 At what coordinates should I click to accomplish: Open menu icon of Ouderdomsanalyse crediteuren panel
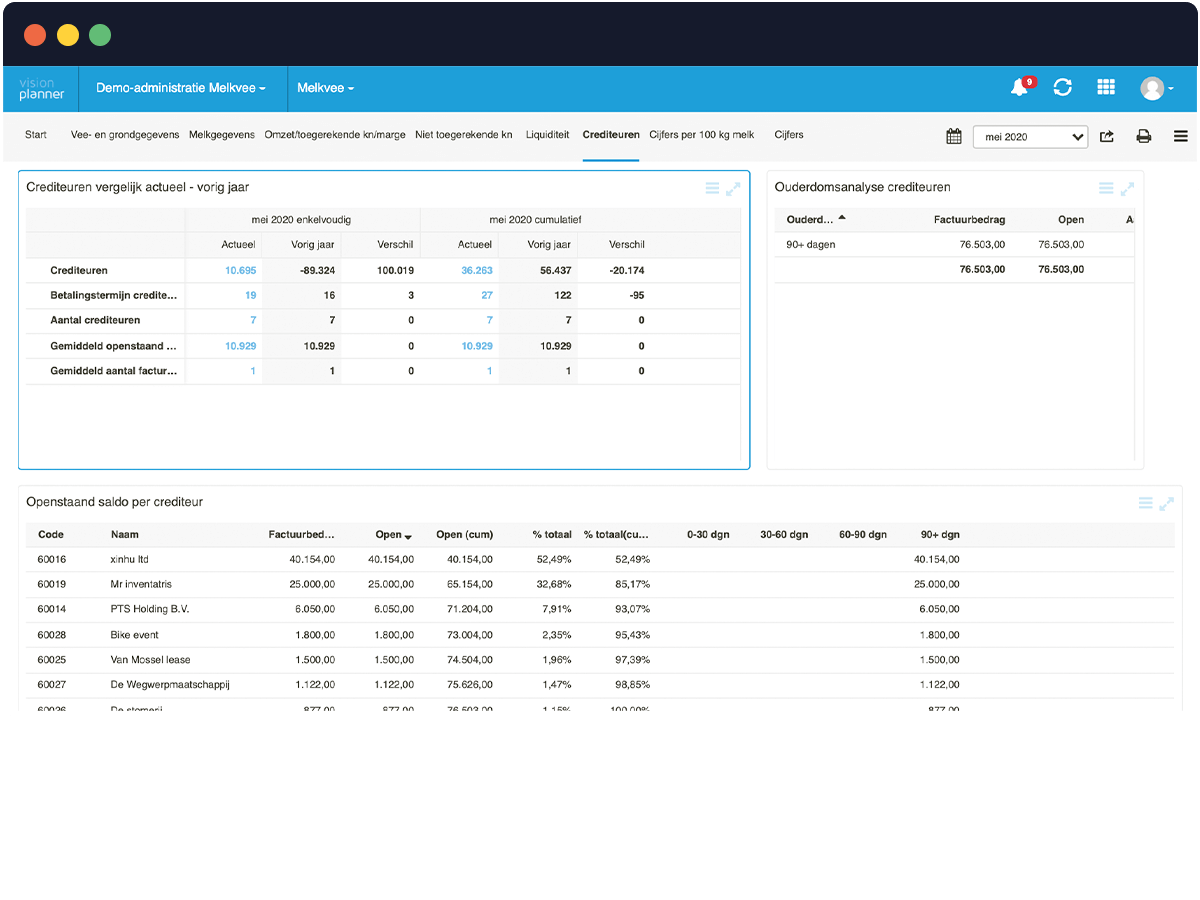(1106, 188)
